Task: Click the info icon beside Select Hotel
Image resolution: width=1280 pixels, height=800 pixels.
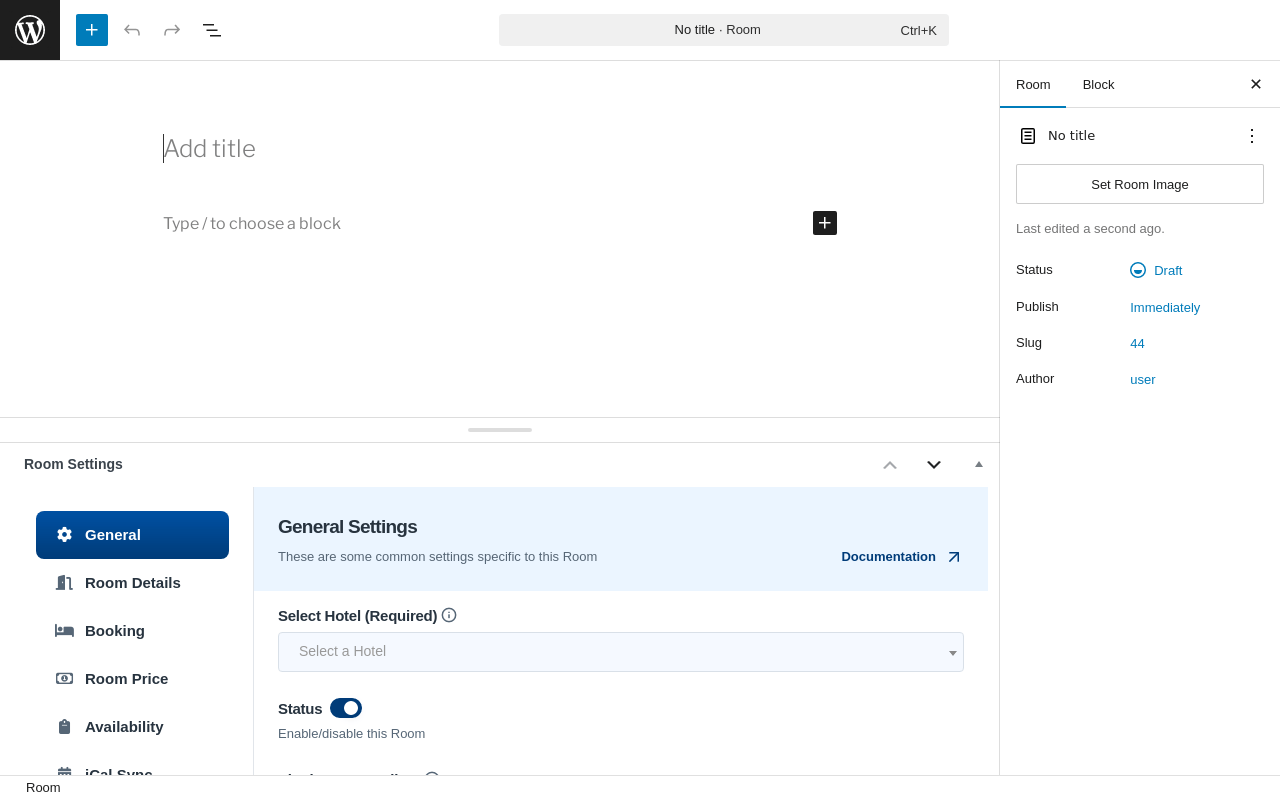Action: click(449, 615)
